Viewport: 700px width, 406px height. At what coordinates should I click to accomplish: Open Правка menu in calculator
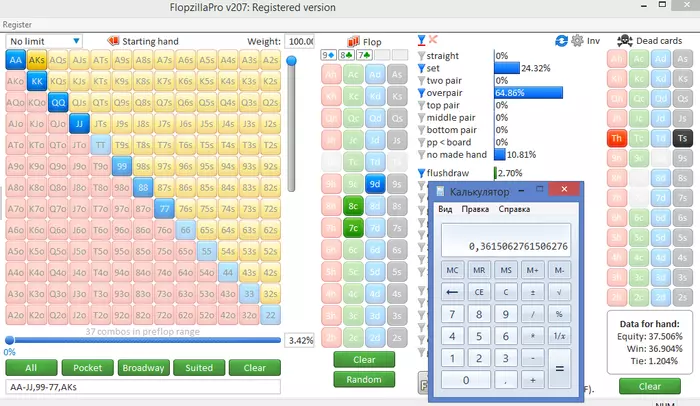point(475,209)
